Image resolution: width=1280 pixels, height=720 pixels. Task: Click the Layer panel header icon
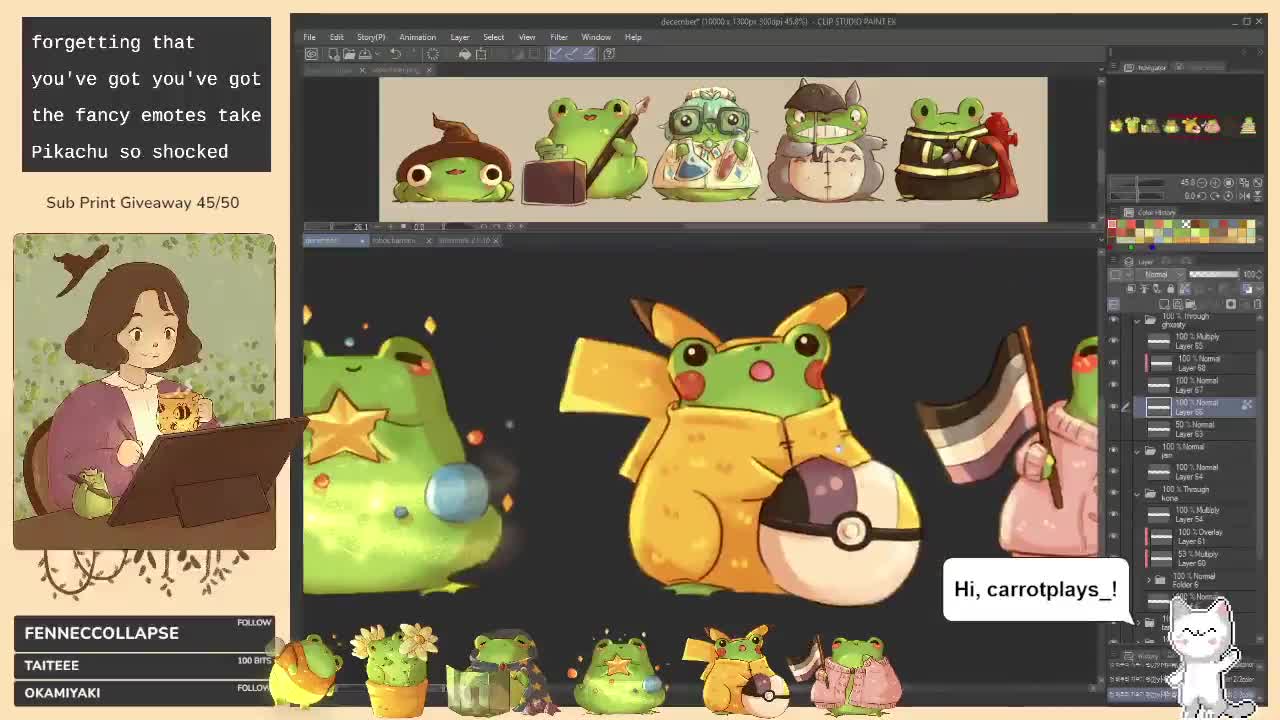tap(1128, 262)
